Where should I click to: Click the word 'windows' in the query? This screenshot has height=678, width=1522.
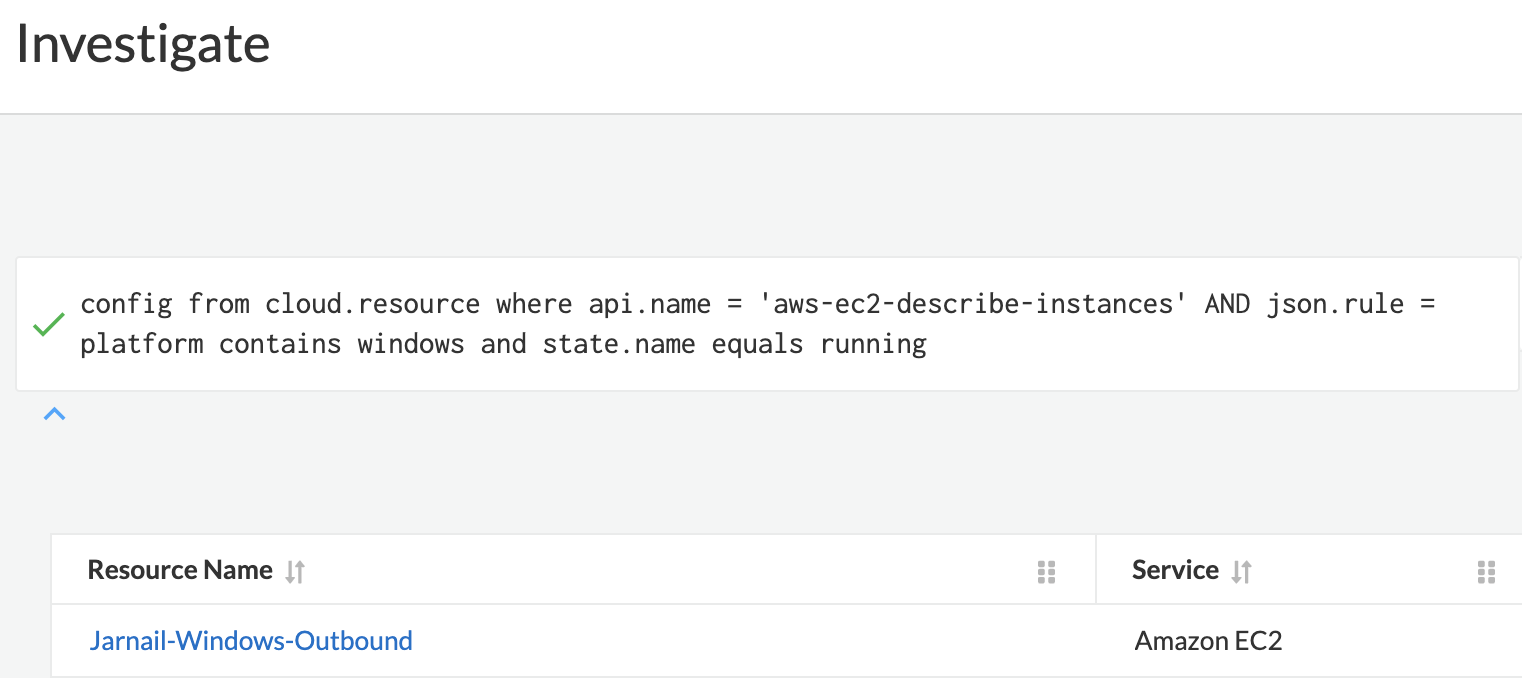point(411,345)
